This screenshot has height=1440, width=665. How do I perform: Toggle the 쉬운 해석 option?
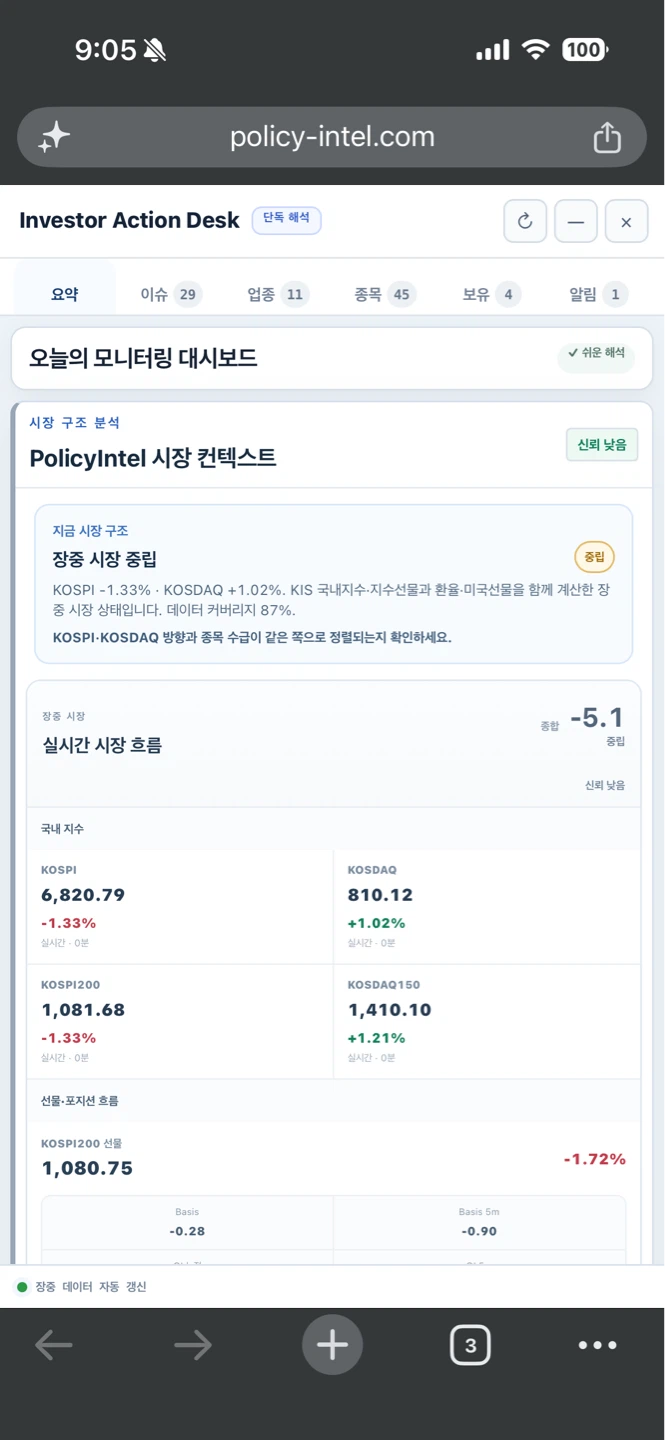pos(596,353)
